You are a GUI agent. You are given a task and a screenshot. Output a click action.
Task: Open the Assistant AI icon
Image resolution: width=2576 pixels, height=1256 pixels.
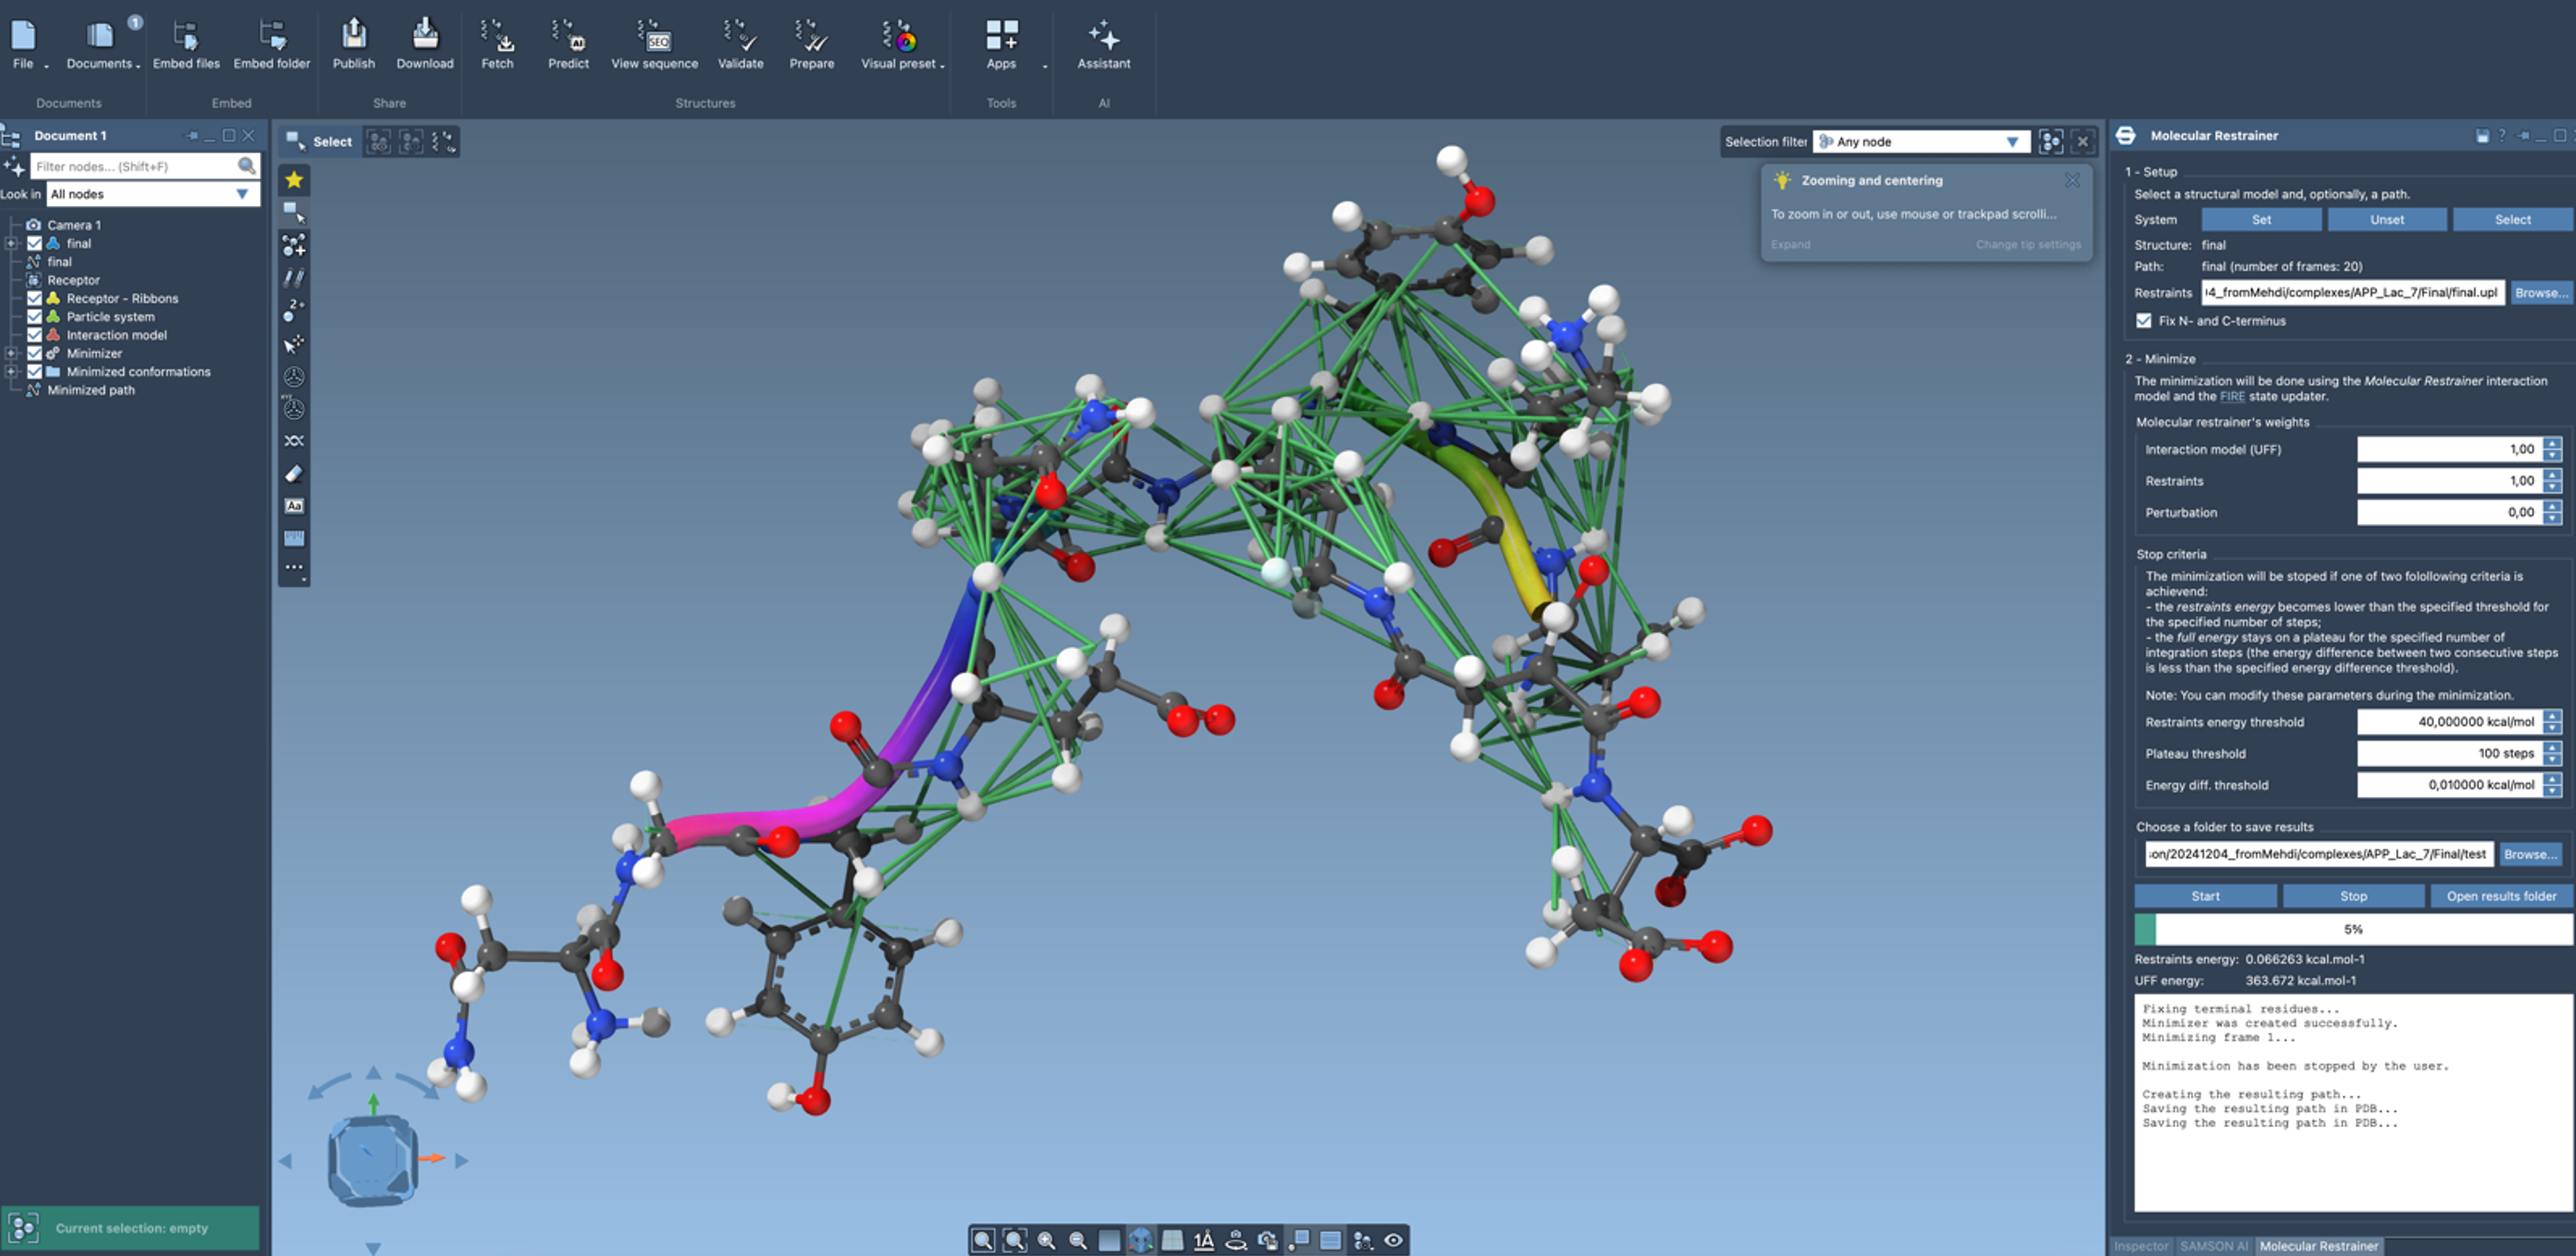1103,37
